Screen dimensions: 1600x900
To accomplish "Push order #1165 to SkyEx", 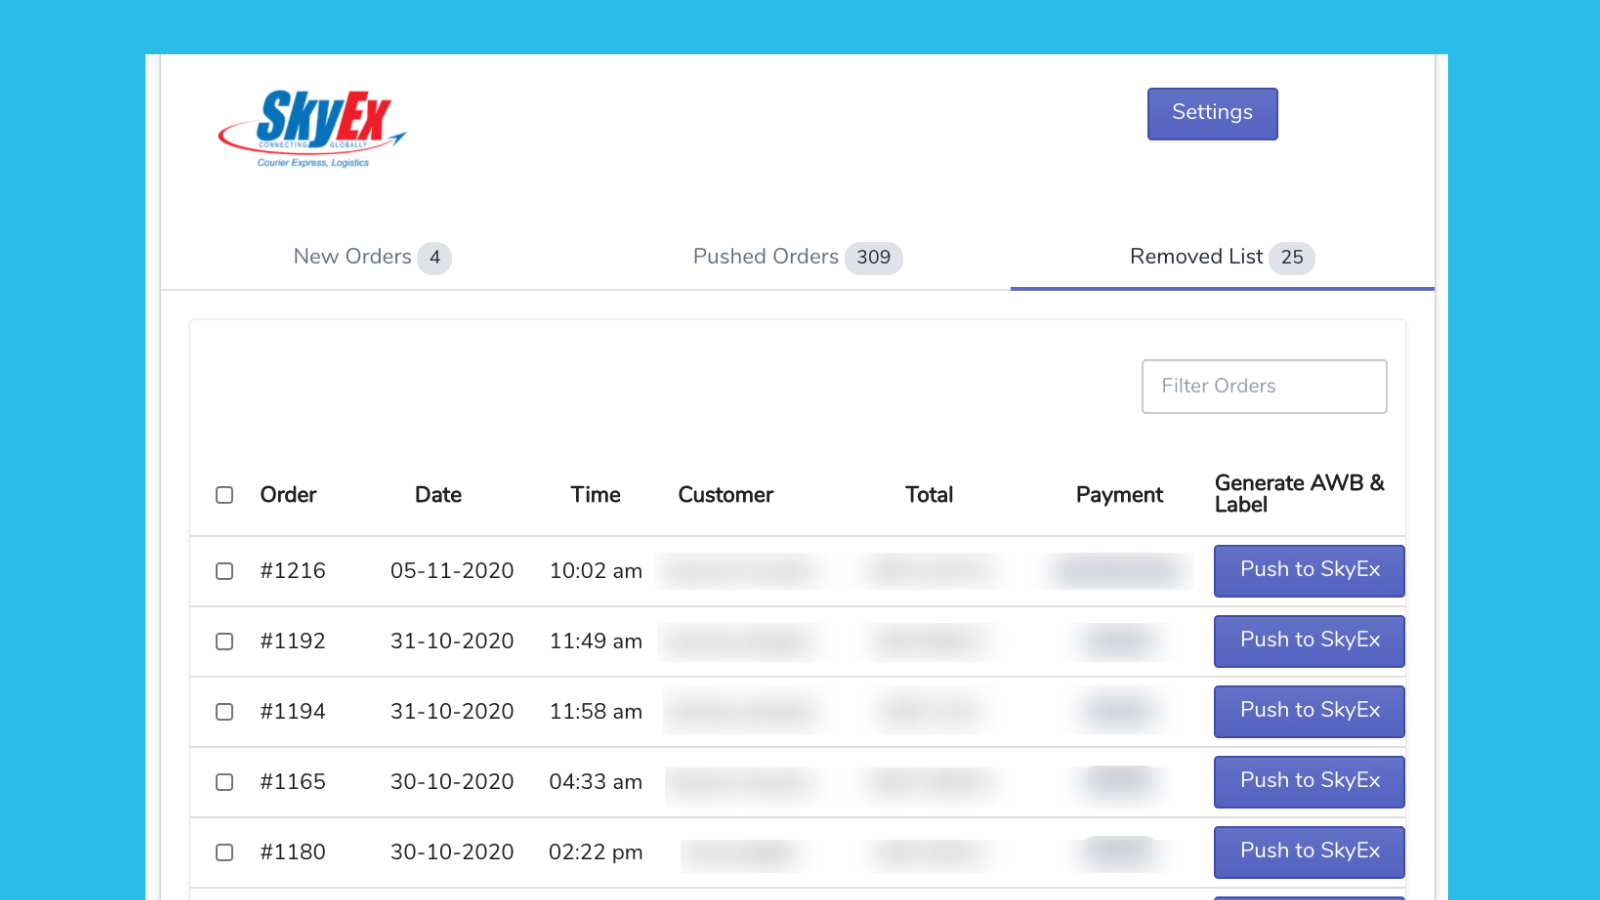I will click(1309, 782).
